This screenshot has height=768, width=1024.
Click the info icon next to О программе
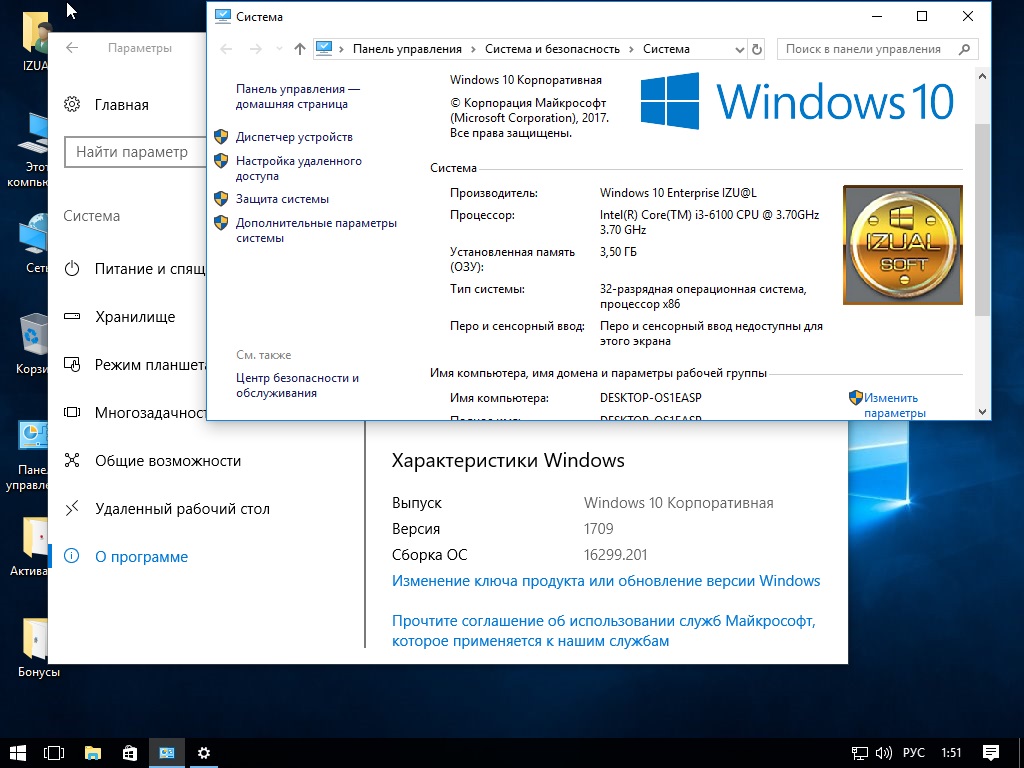(72, 556)
